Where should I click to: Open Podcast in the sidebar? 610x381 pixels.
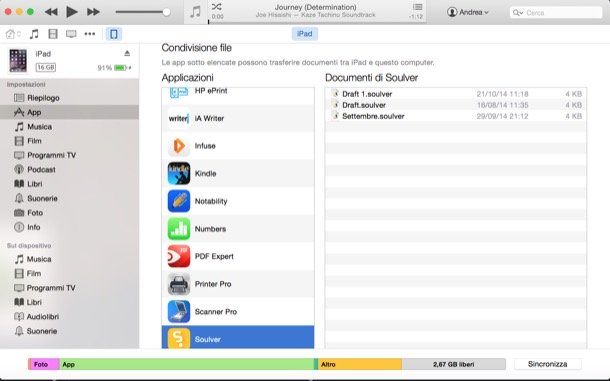pyautogui.click(x=69, y=170)
